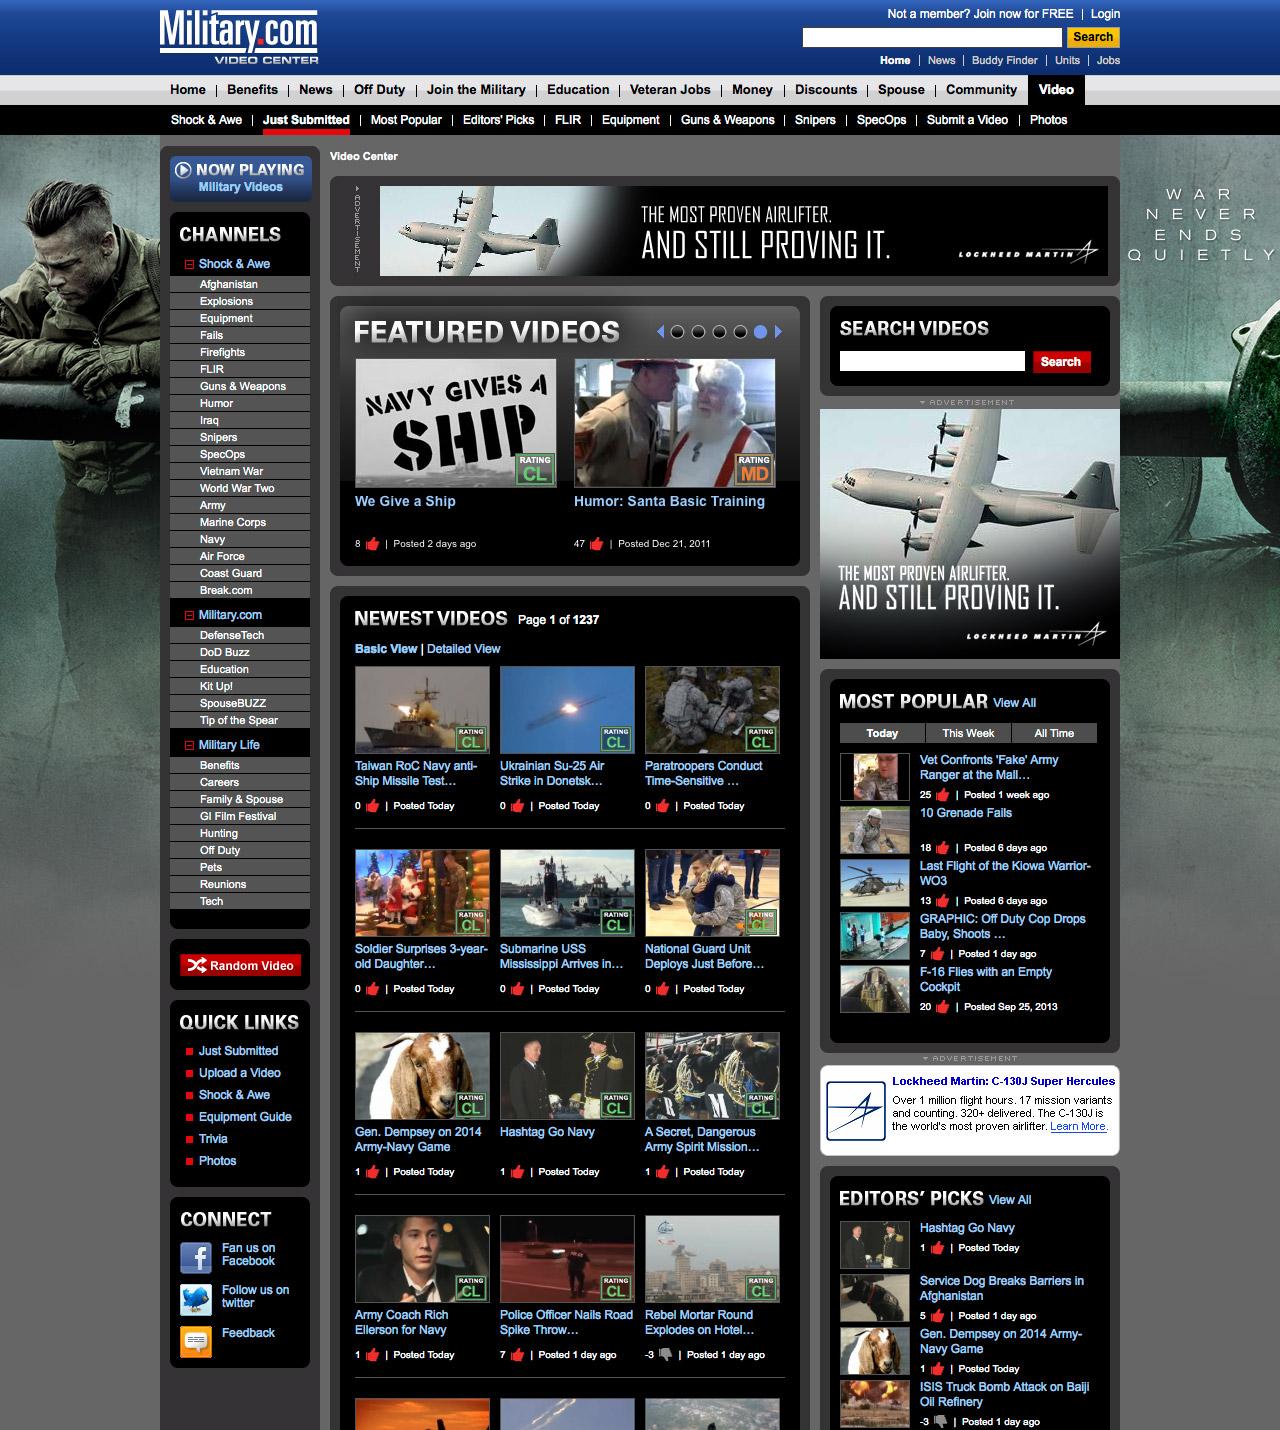Image resolution: width=1280 pixels, height=1430 pixels.
Task: Click the Random Video shuffle button
Action: [240, 965]
